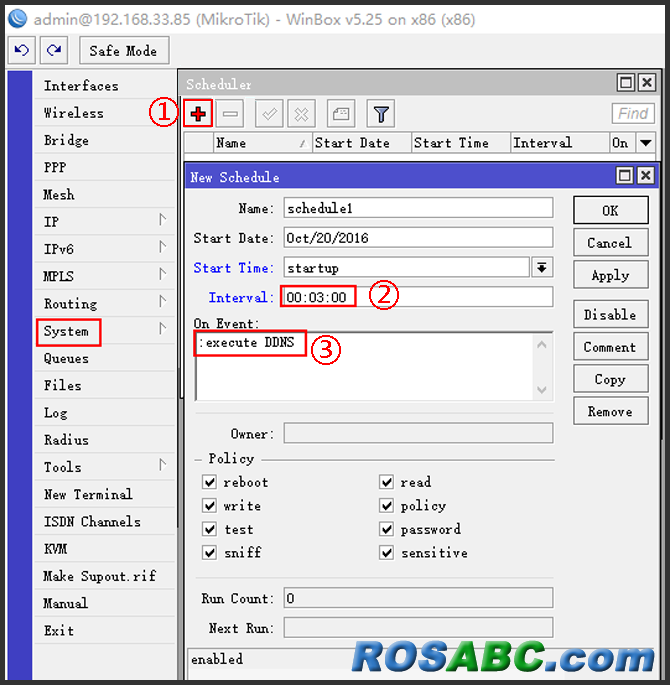Sort by the Start Date column header

(362, 142)
